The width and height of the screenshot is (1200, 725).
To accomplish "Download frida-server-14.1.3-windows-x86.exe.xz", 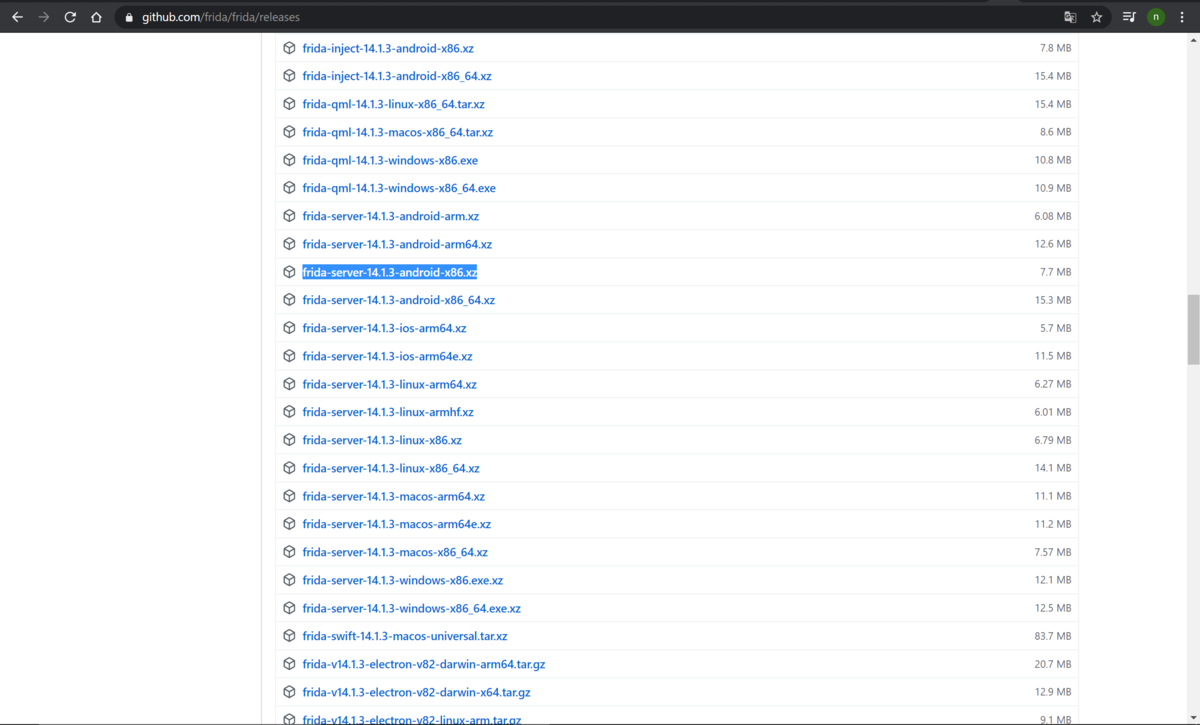I will (403, 580).
